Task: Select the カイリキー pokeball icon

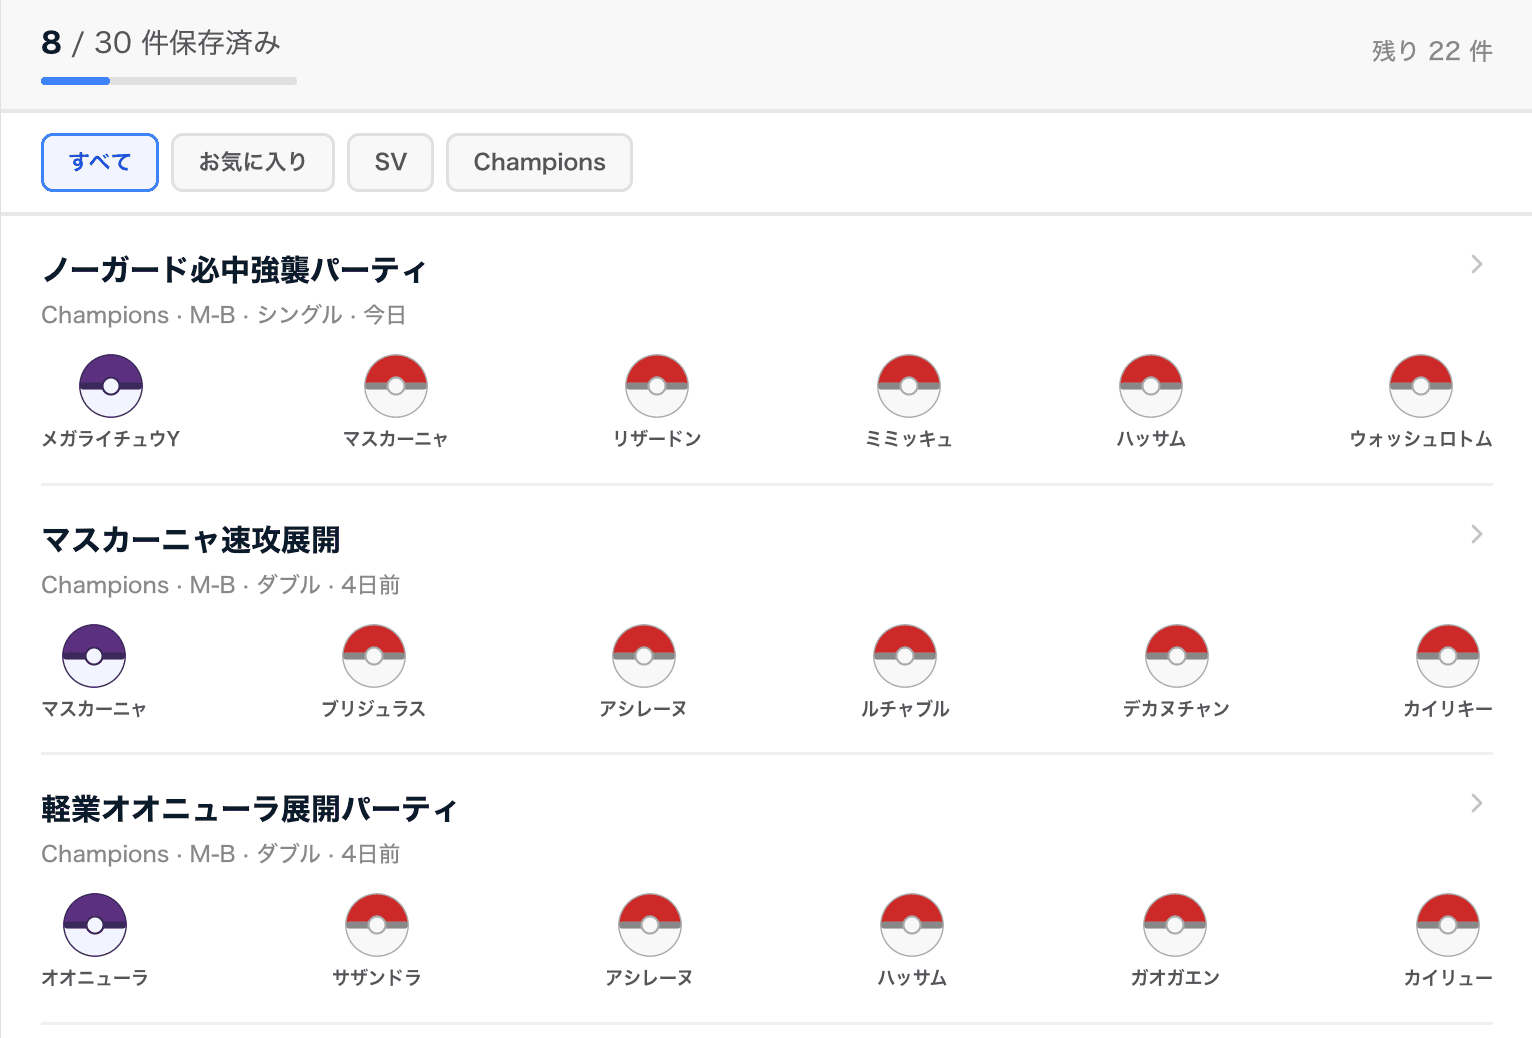Action: 1448,655
